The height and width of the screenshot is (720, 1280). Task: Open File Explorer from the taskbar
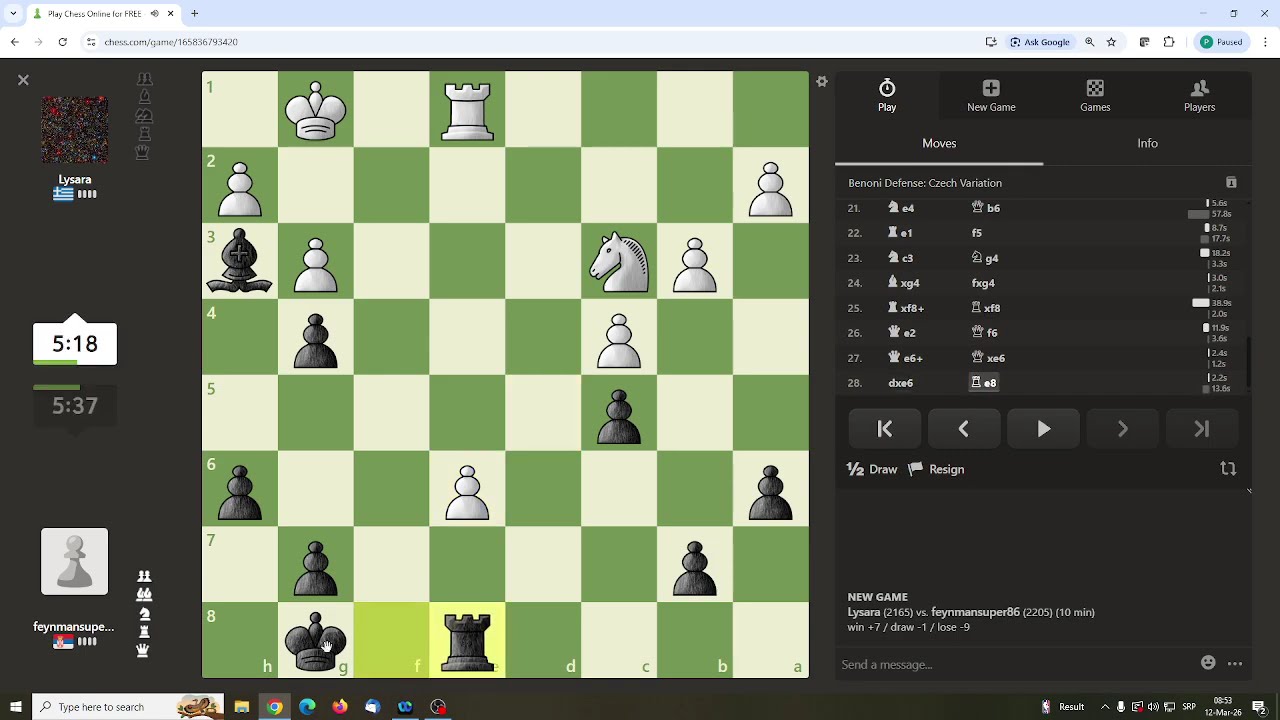(242, 707)
